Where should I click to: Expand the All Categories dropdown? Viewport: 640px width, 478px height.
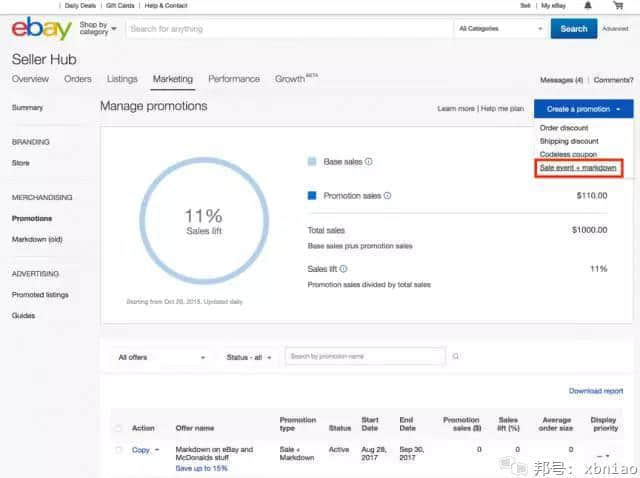(498, 29)
